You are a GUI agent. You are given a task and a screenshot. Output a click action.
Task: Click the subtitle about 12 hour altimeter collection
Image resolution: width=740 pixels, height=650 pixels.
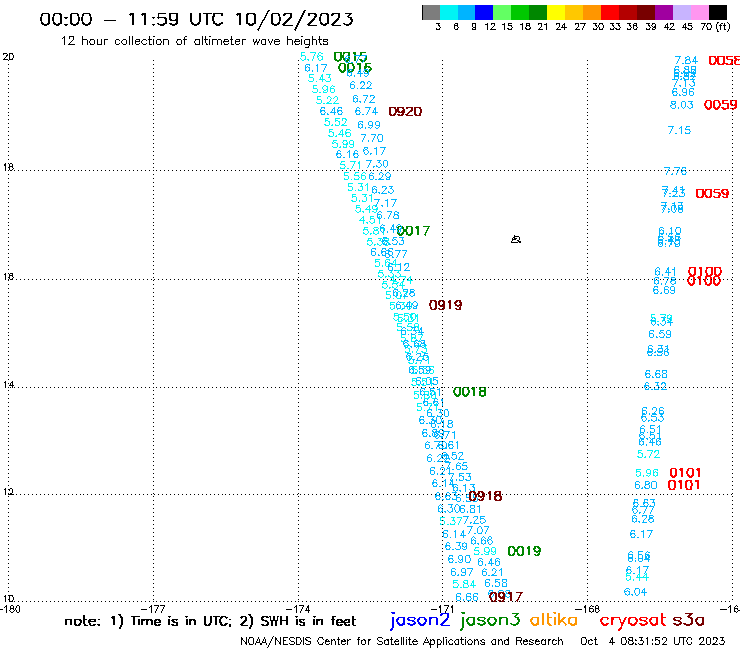[x=194, y=41]
